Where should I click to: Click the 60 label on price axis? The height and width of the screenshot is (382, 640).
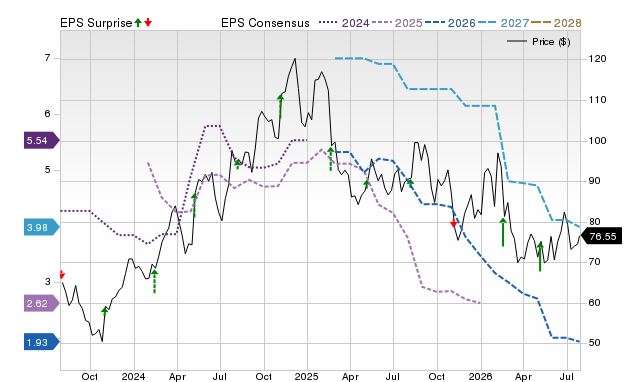point(594,302)
